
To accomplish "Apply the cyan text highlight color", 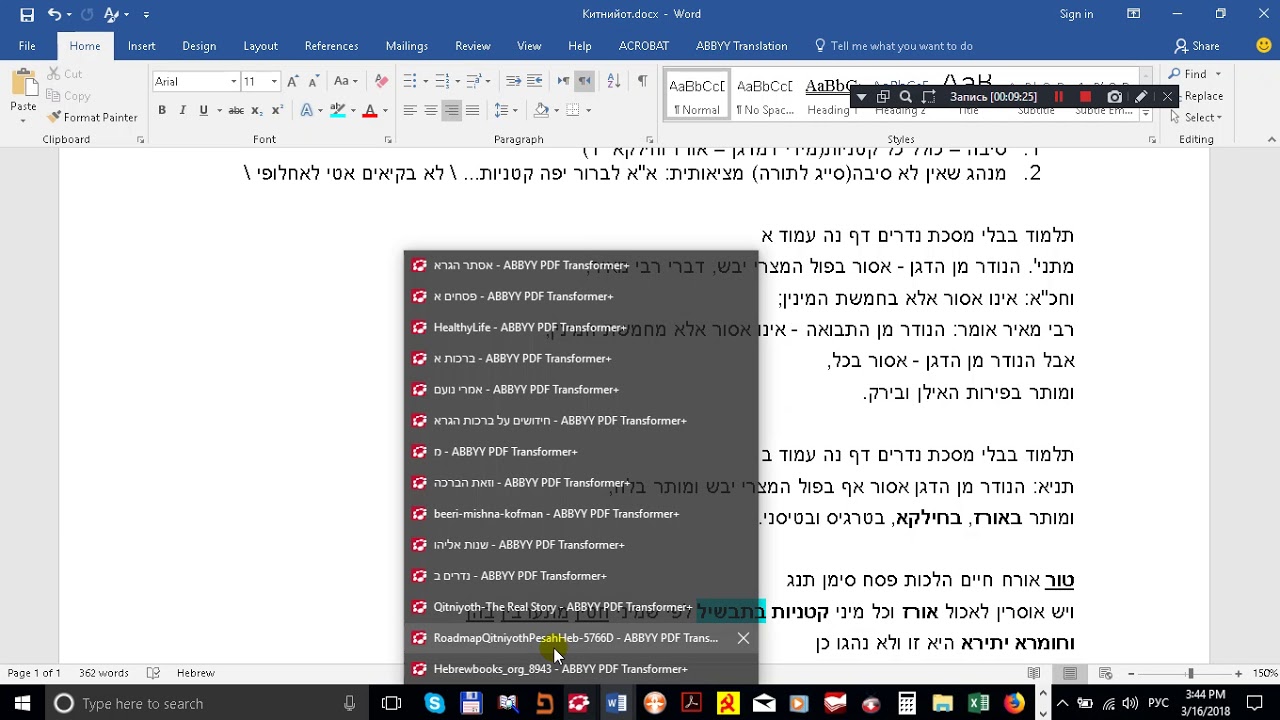I will click(338, 110).
